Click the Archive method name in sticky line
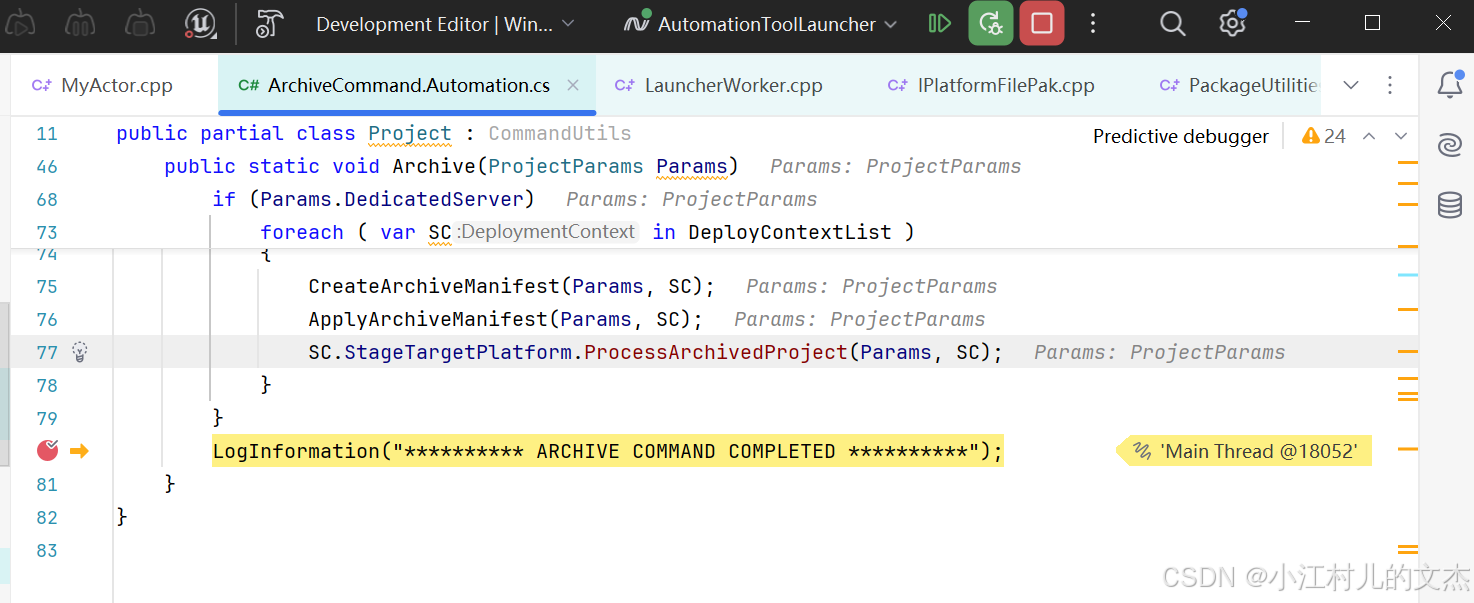1474x603 pixels. tap(434, 167)
